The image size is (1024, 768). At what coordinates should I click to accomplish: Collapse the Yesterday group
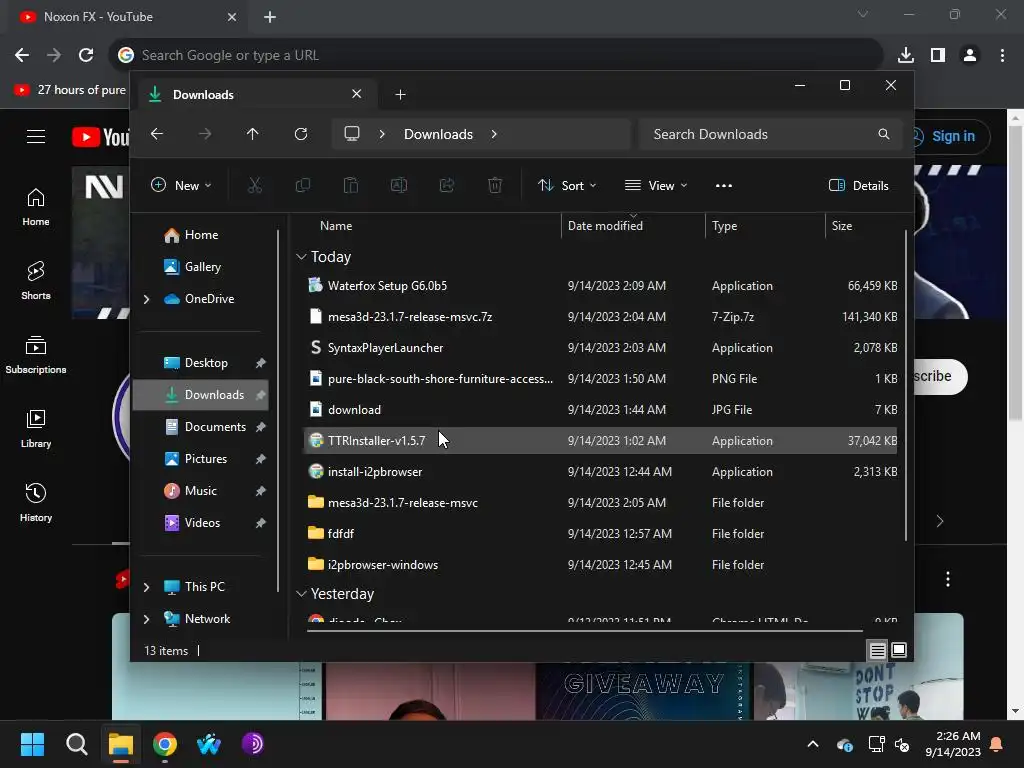[301, 594]
